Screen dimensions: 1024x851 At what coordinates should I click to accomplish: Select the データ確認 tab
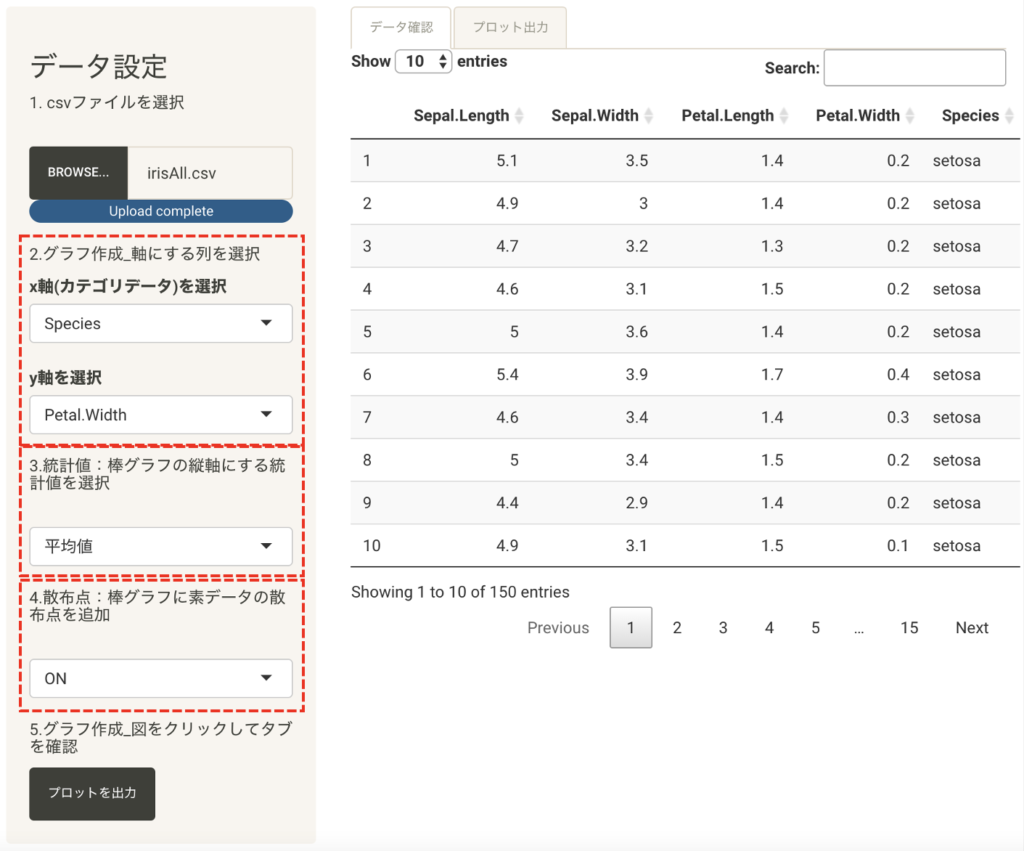tap(401, 27)
